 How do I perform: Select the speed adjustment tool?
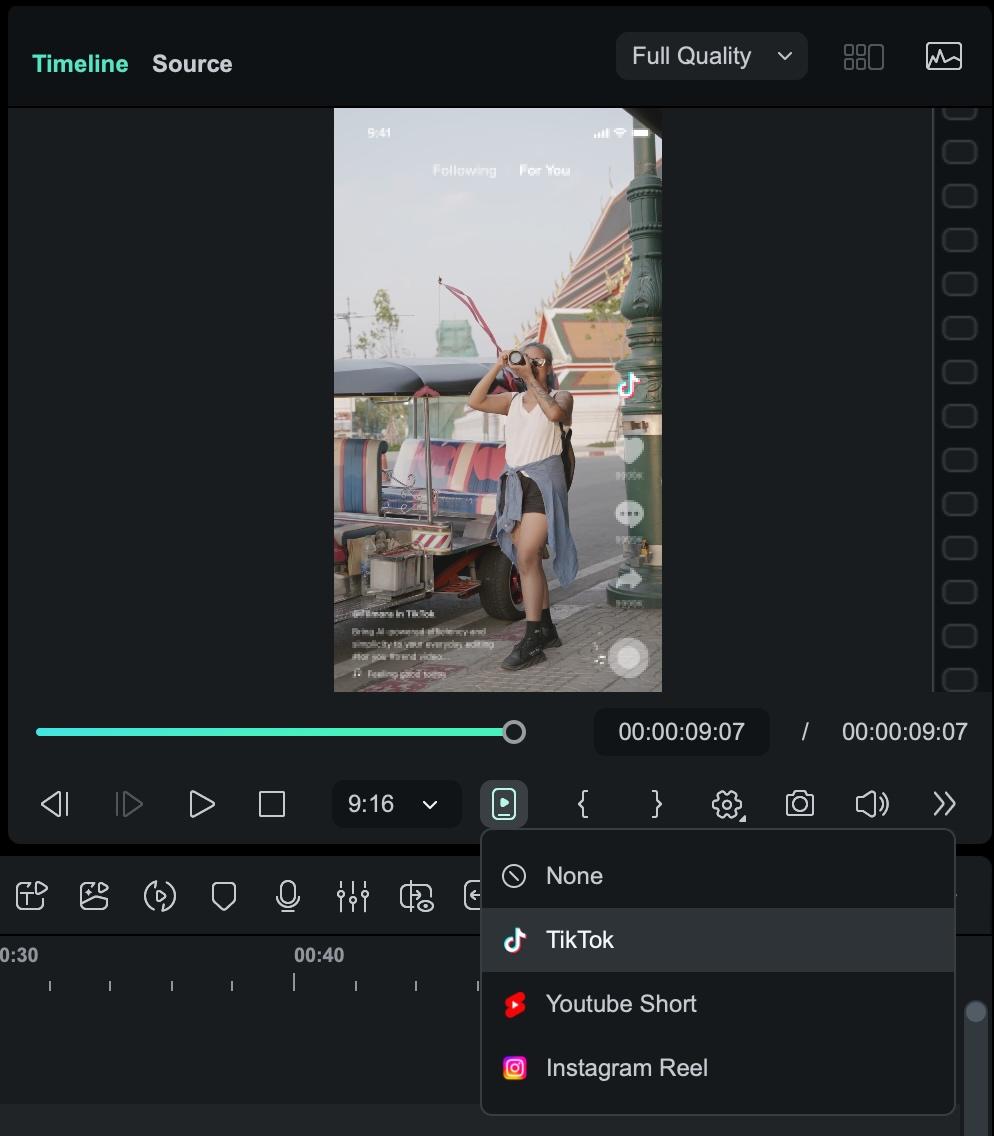coord(159,896)
